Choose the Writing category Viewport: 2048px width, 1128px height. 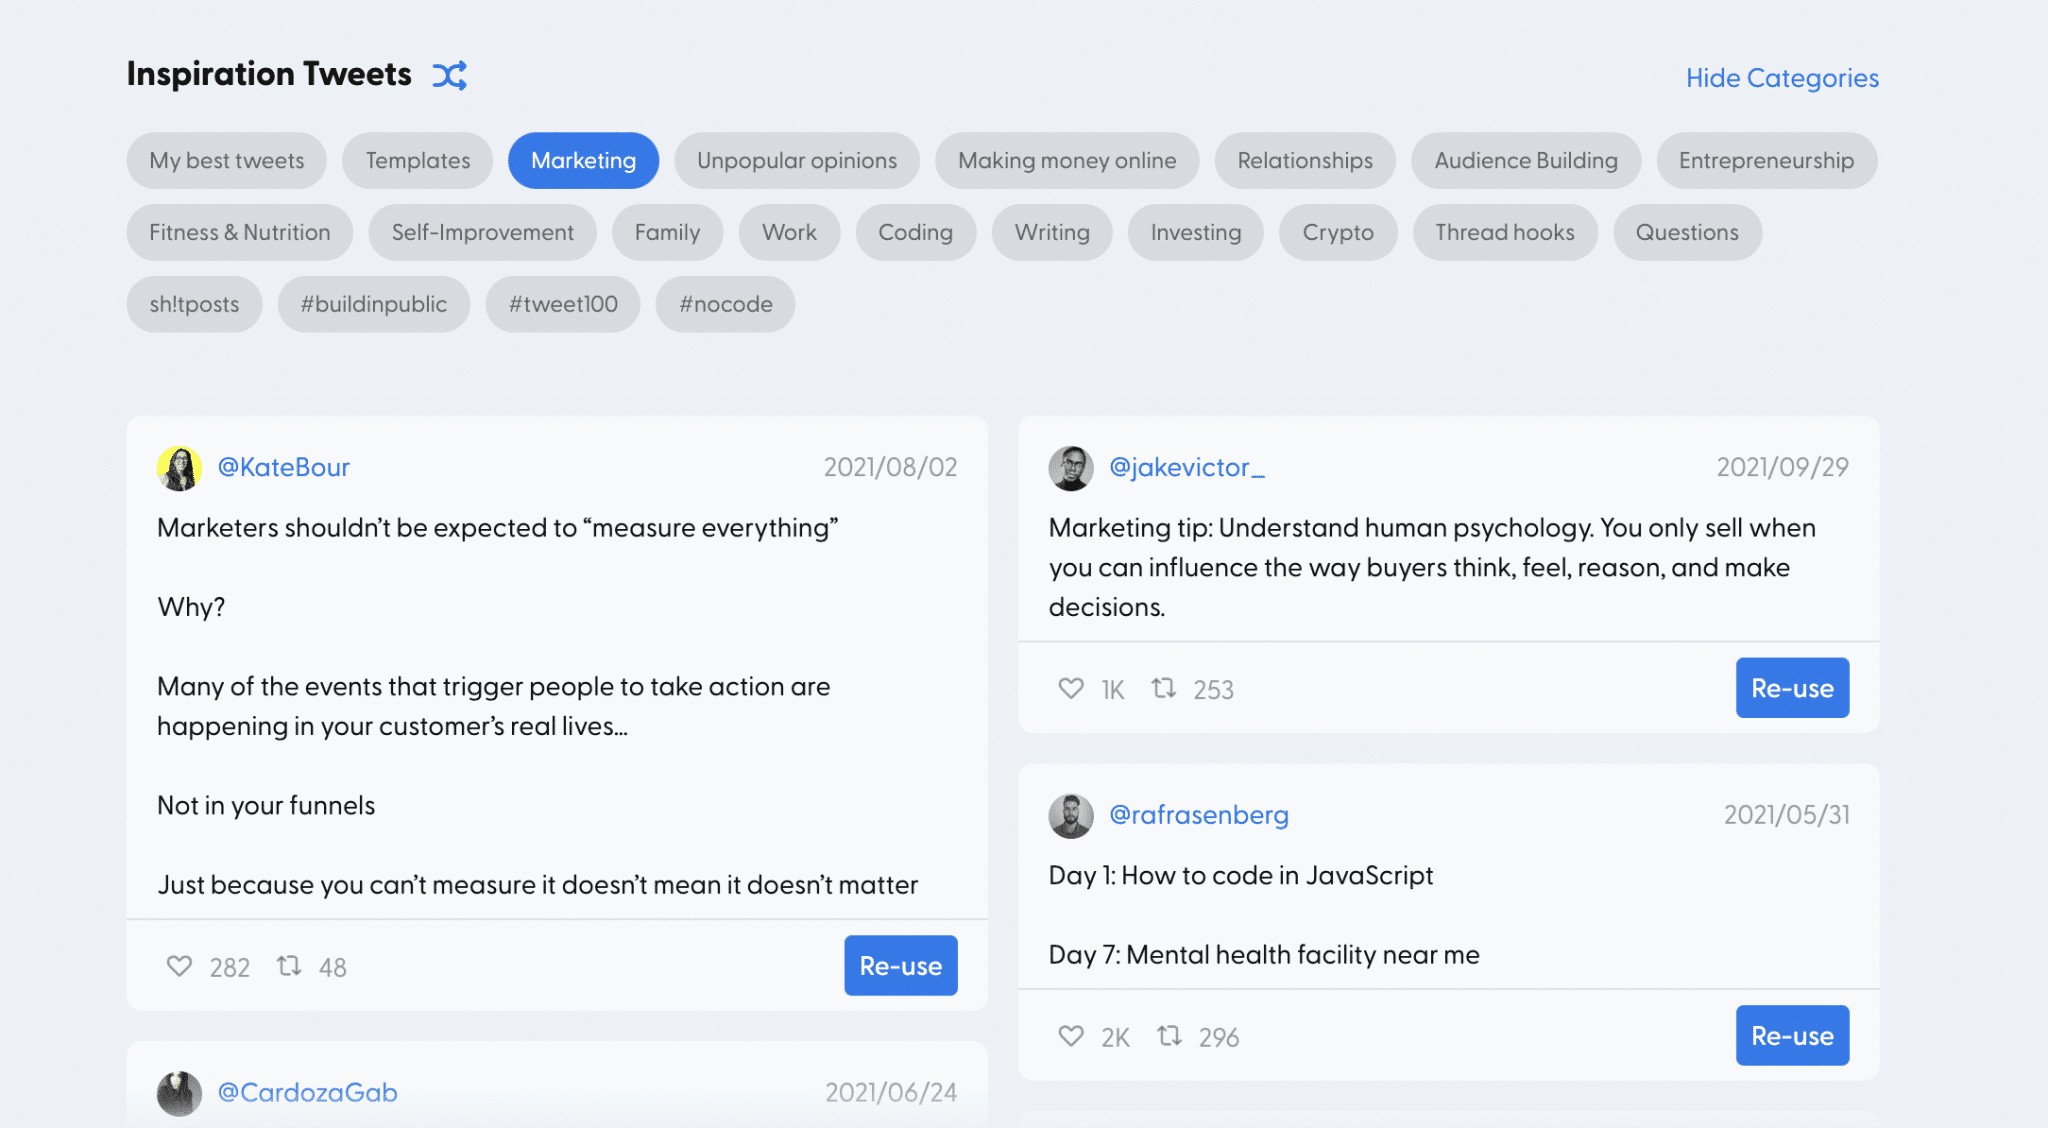pos(1052,232)
